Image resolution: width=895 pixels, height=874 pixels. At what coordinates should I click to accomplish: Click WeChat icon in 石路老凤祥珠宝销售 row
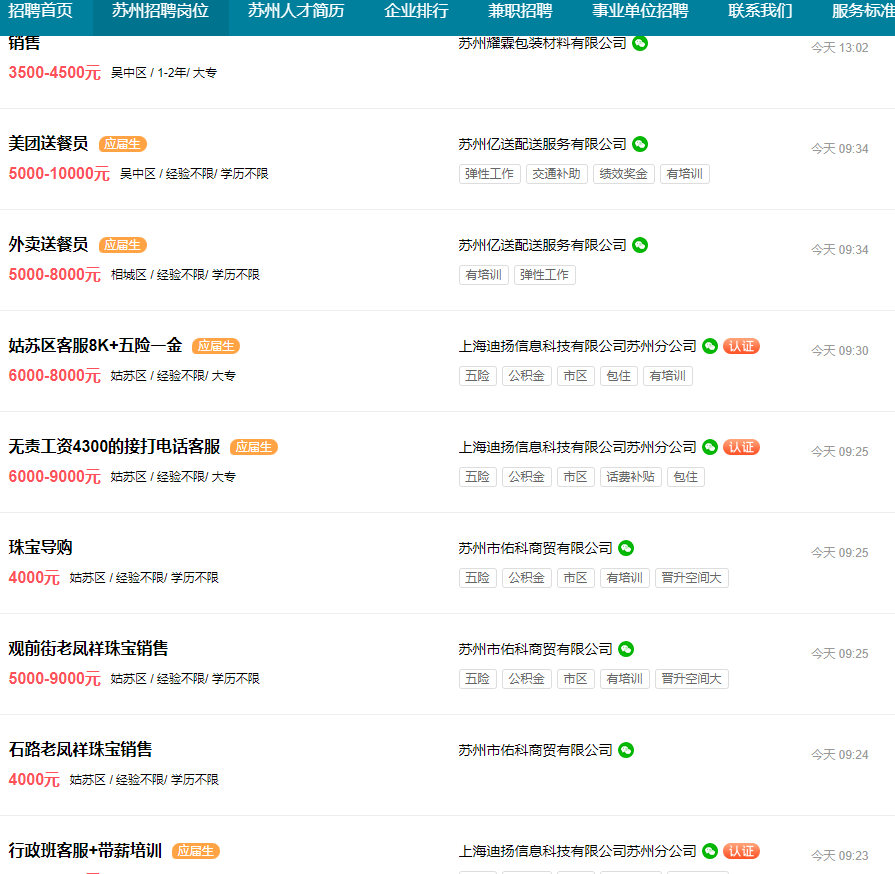tap(626, 750)
